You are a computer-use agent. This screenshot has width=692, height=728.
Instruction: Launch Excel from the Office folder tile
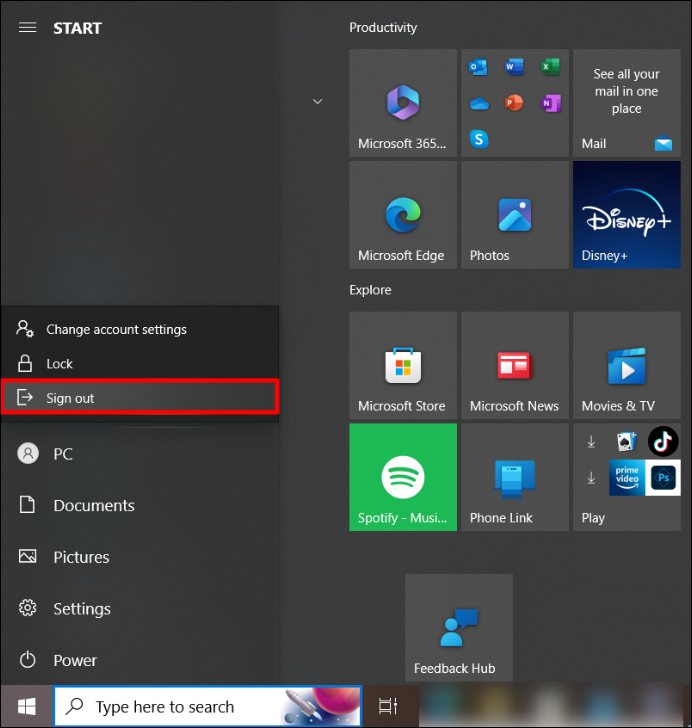(x=550, y=67)
